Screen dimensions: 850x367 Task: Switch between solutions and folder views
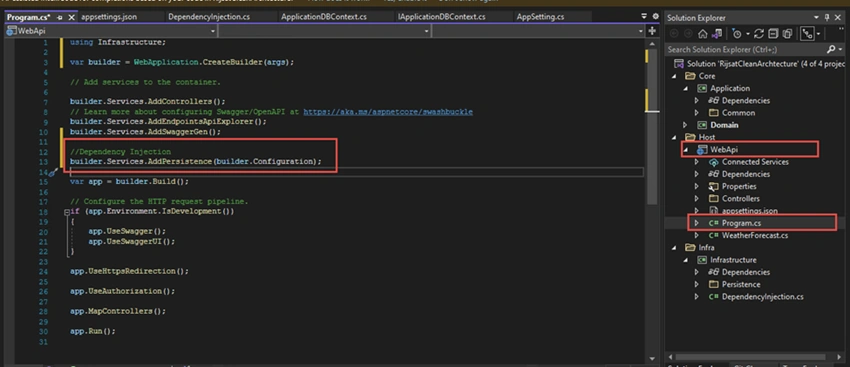click(717, 34)
